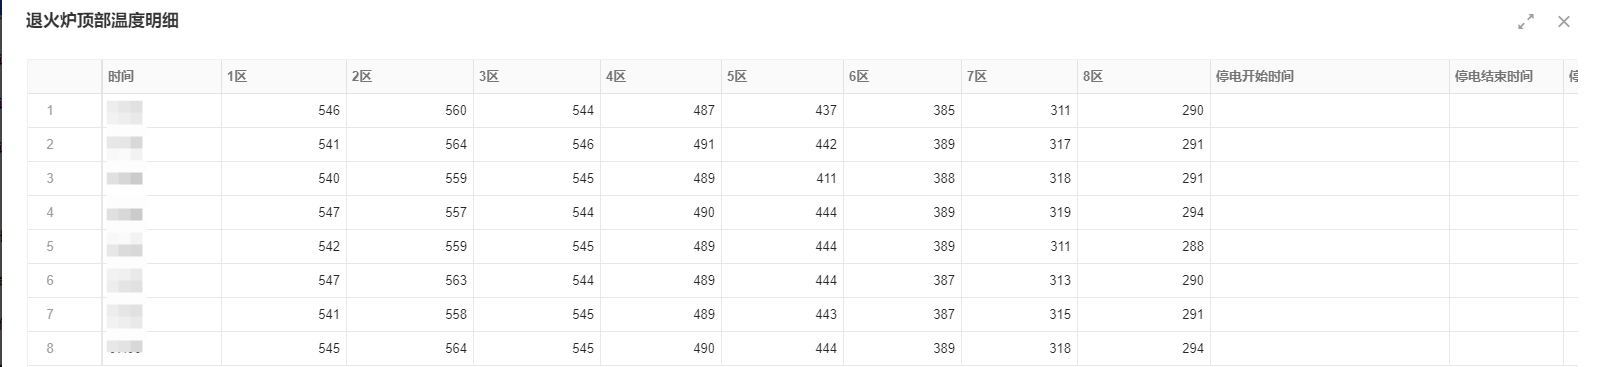
Task: Select row number 8
Action: click(50, 349)
